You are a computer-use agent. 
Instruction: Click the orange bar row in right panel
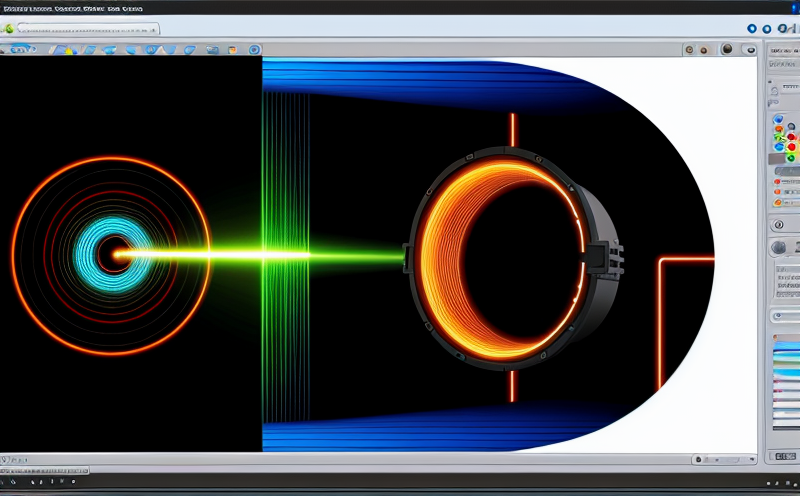786,181
